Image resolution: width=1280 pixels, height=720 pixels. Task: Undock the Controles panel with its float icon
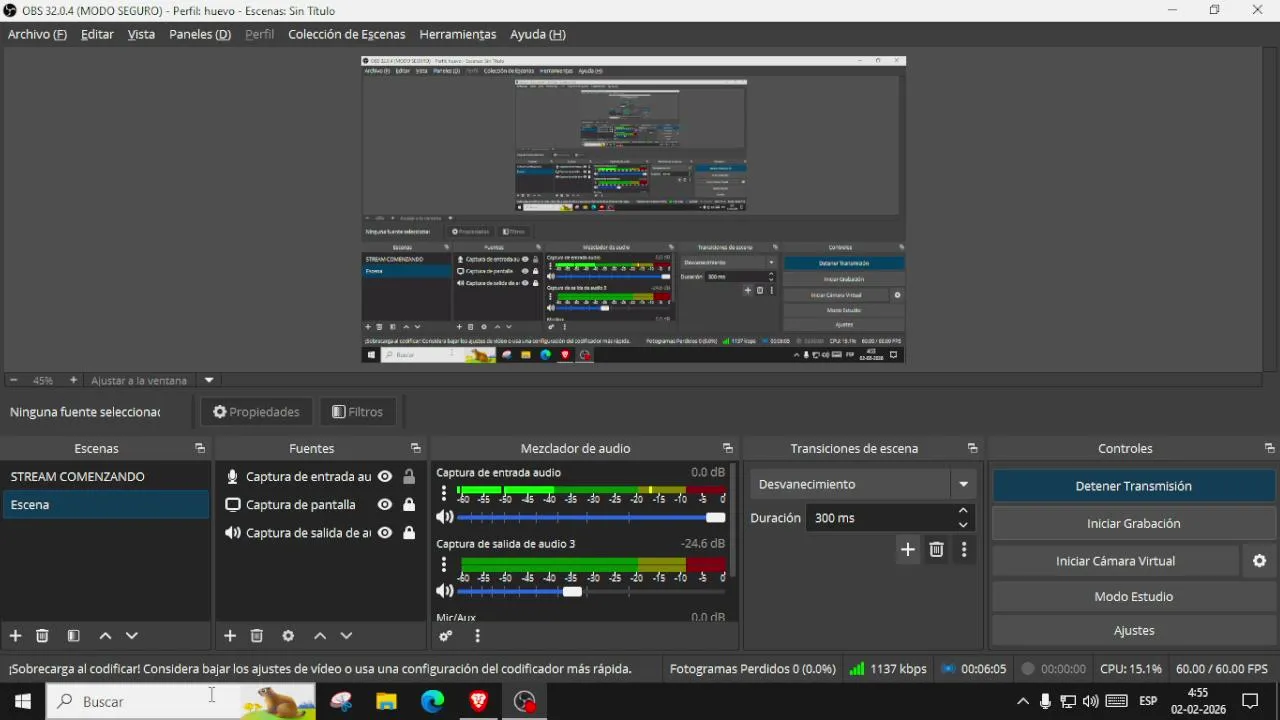[x=1270, y=448]
